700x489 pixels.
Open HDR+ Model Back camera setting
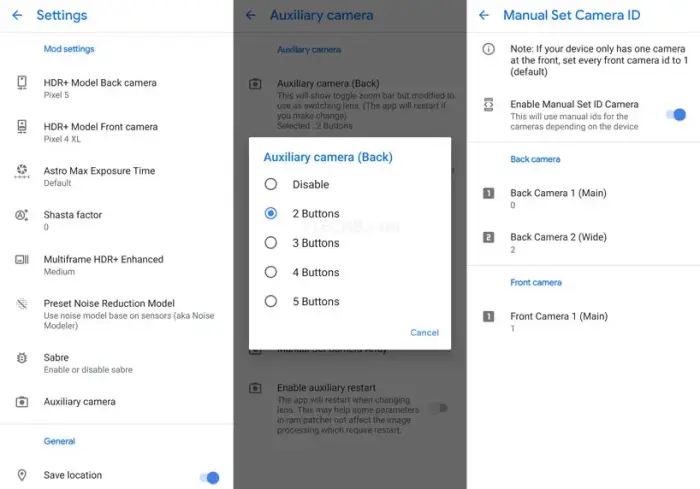click(117, 88)
